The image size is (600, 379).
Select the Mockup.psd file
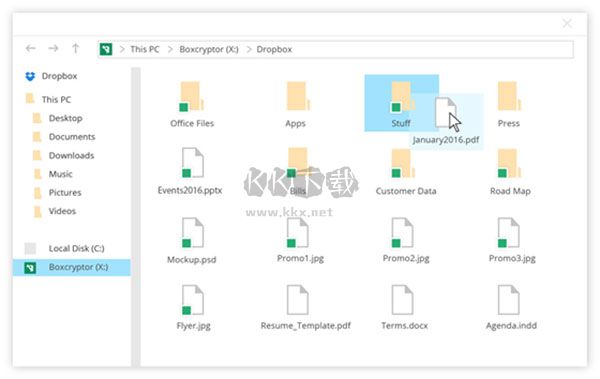(192, 240)
